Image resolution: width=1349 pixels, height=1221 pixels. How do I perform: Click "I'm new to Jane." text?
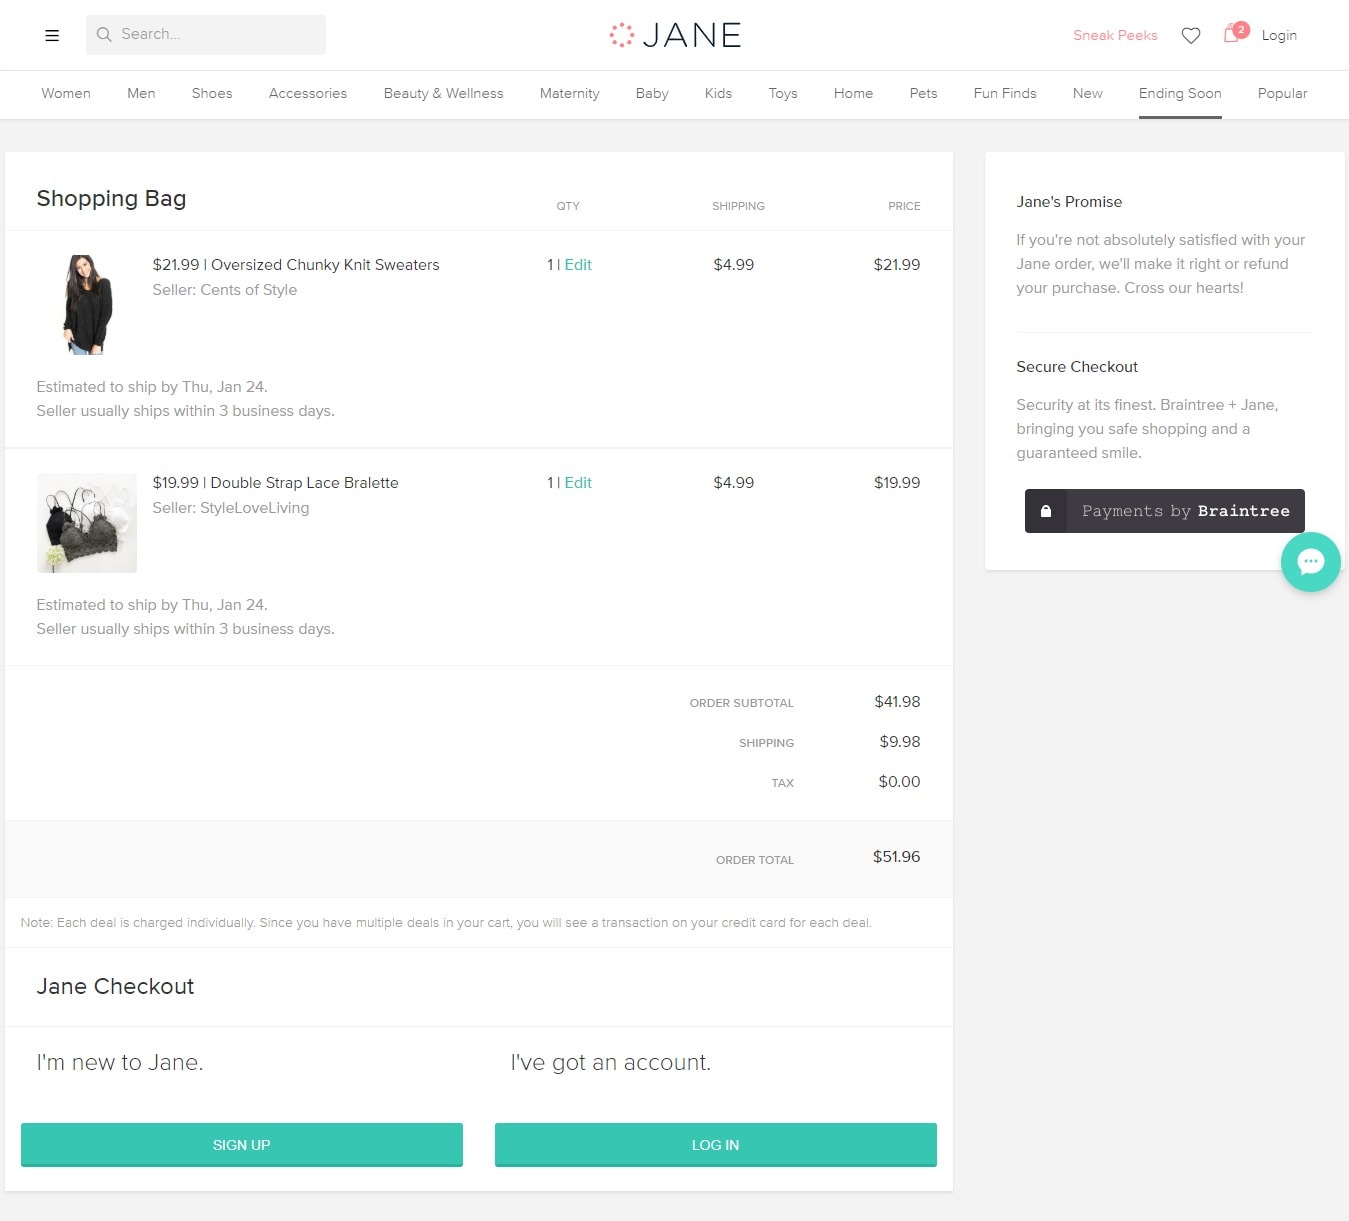(120, 1063)
